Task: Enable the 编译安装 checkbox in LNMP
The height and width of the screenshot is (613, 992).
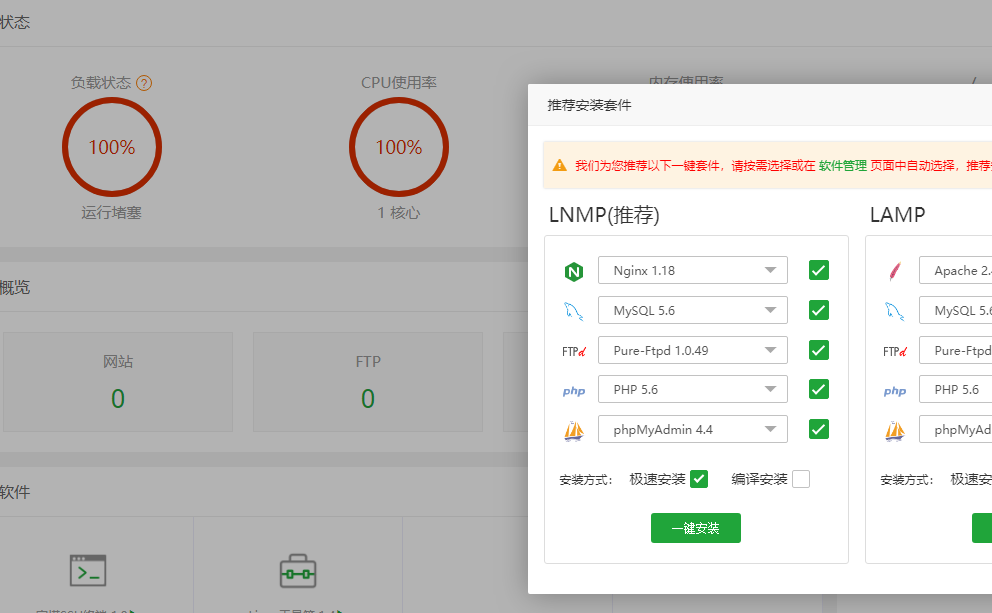Action: pyautogui.click(x=801, y=479)
